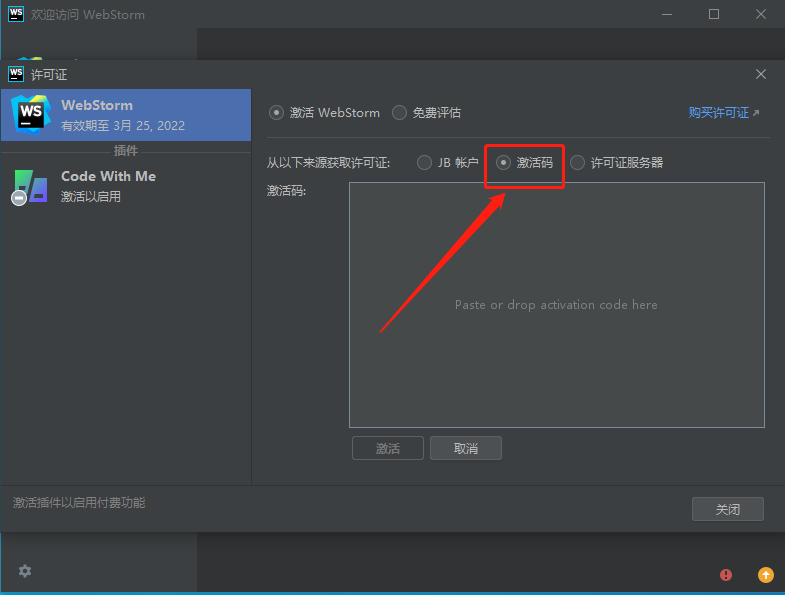Select the Code With Me plugin entry
The image size is (785, 595).
click(x=126, y=186)
